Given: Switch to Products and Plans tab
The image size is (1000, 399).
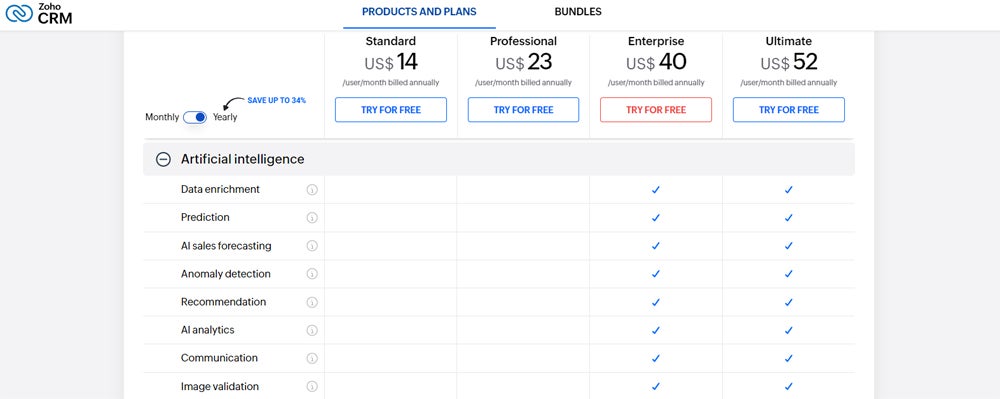Looking at the screenshot, I should tap(419, 11).
